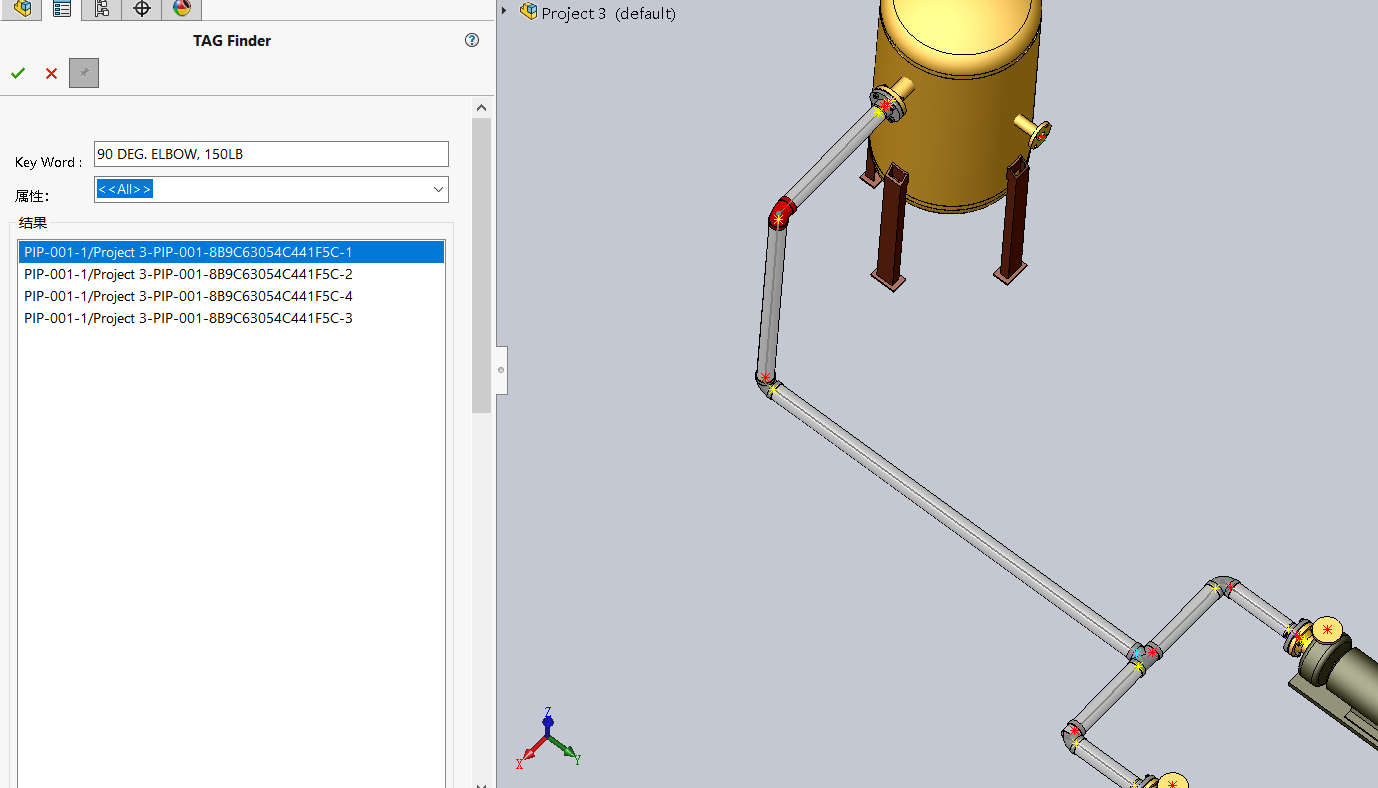Confirm with the green checkmark OK
The image size is (1378, 788).
coord(18,73)
